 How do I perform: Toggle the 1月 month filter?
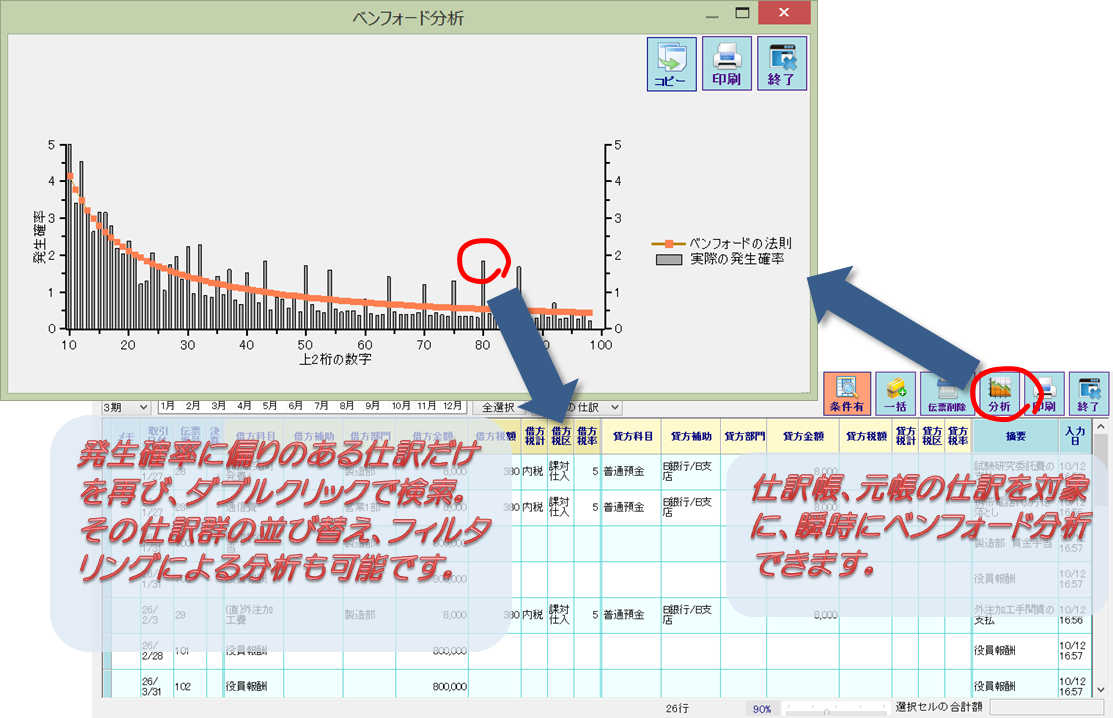(168, 406)
